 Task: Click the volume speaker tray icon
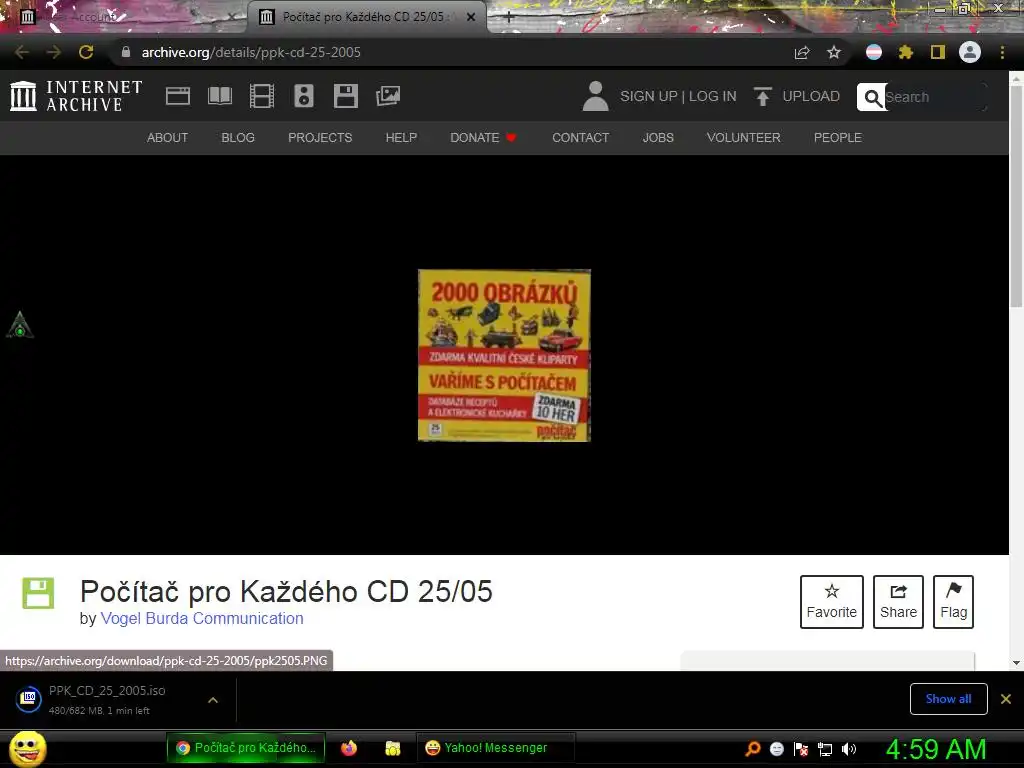click(x=848, y=749)
